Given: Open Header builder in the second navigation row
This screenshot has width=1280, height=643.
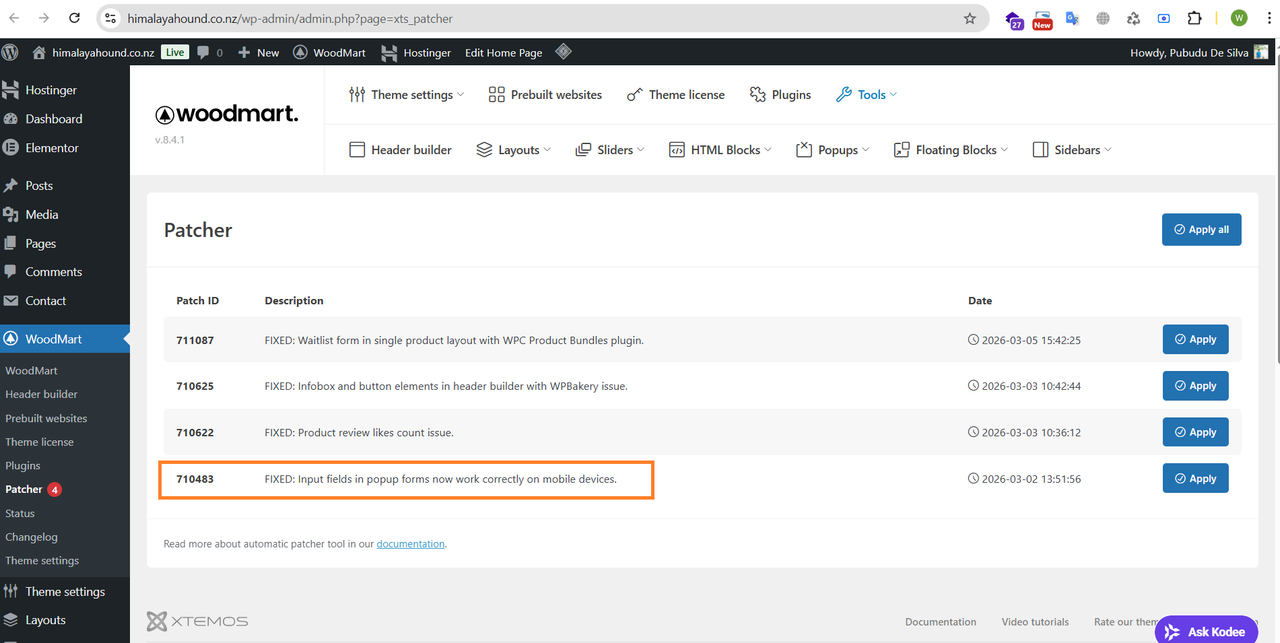Looking at the screenshot, I should tap(400, 150).
